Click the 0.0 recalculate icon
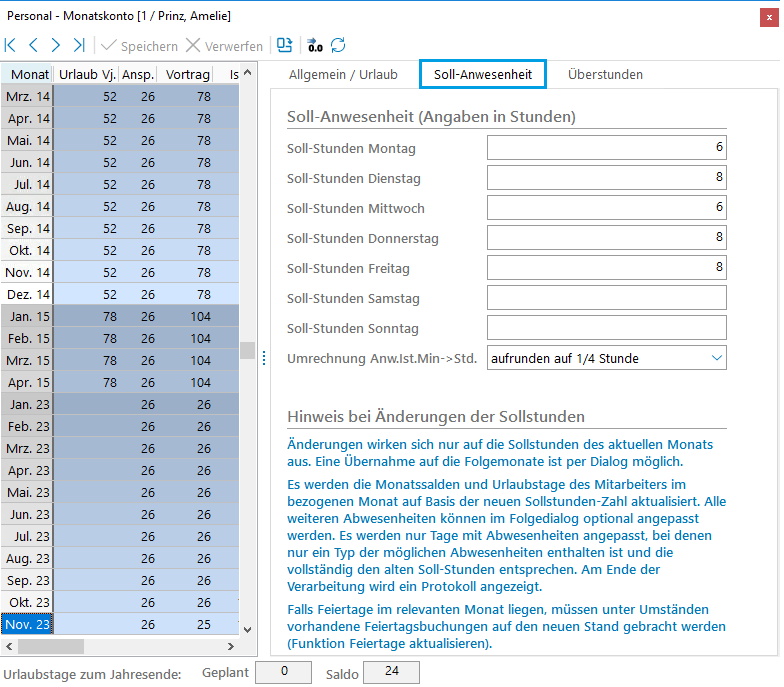The height and width of the screenshot is (687, 784). 315,45
